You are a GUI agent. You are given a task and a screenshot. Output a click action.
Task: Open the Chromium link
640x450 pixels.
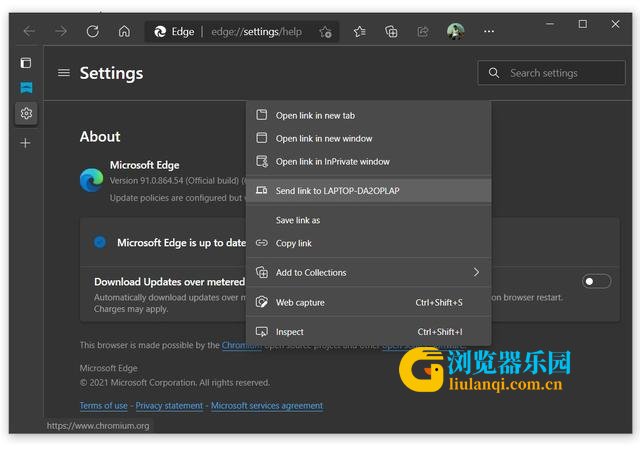(241, 345)
